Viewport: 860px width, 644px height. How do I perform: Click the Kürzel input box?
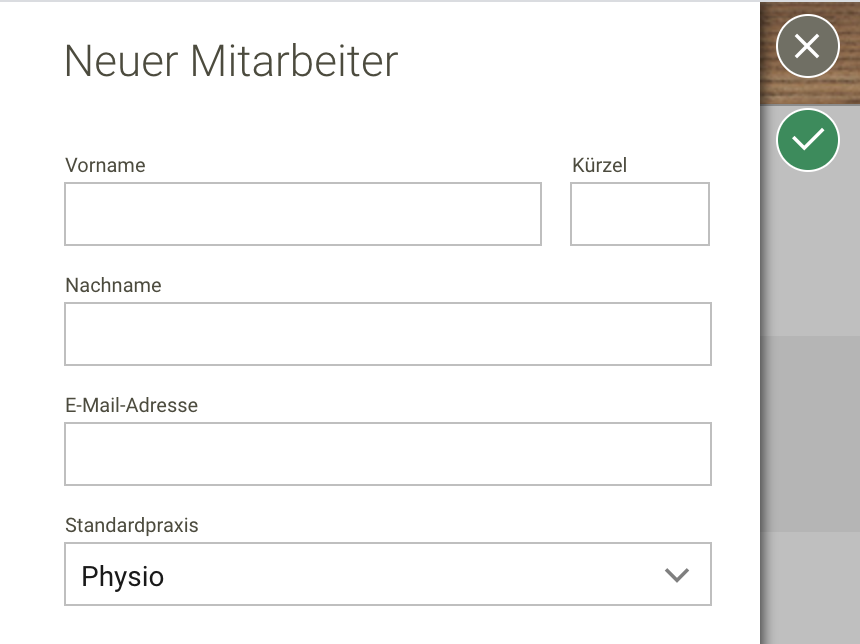point(639,213)
